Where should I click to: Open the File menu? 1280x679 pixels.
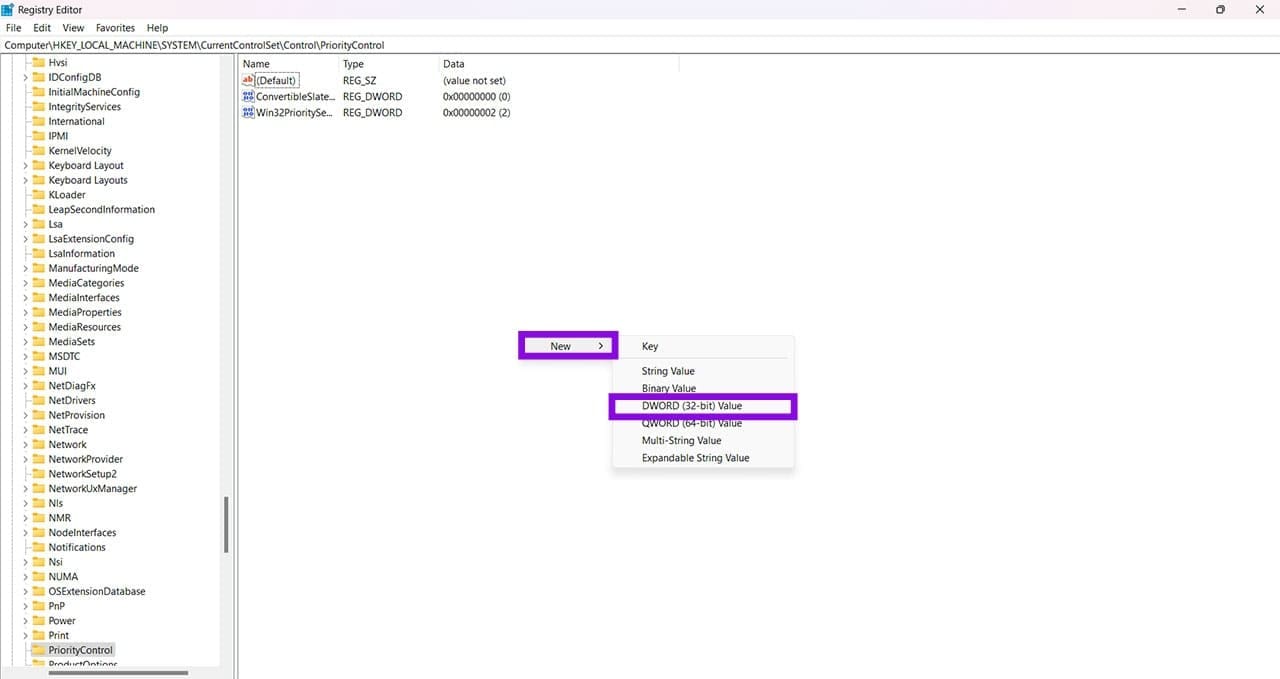click(x=13, y=28)
